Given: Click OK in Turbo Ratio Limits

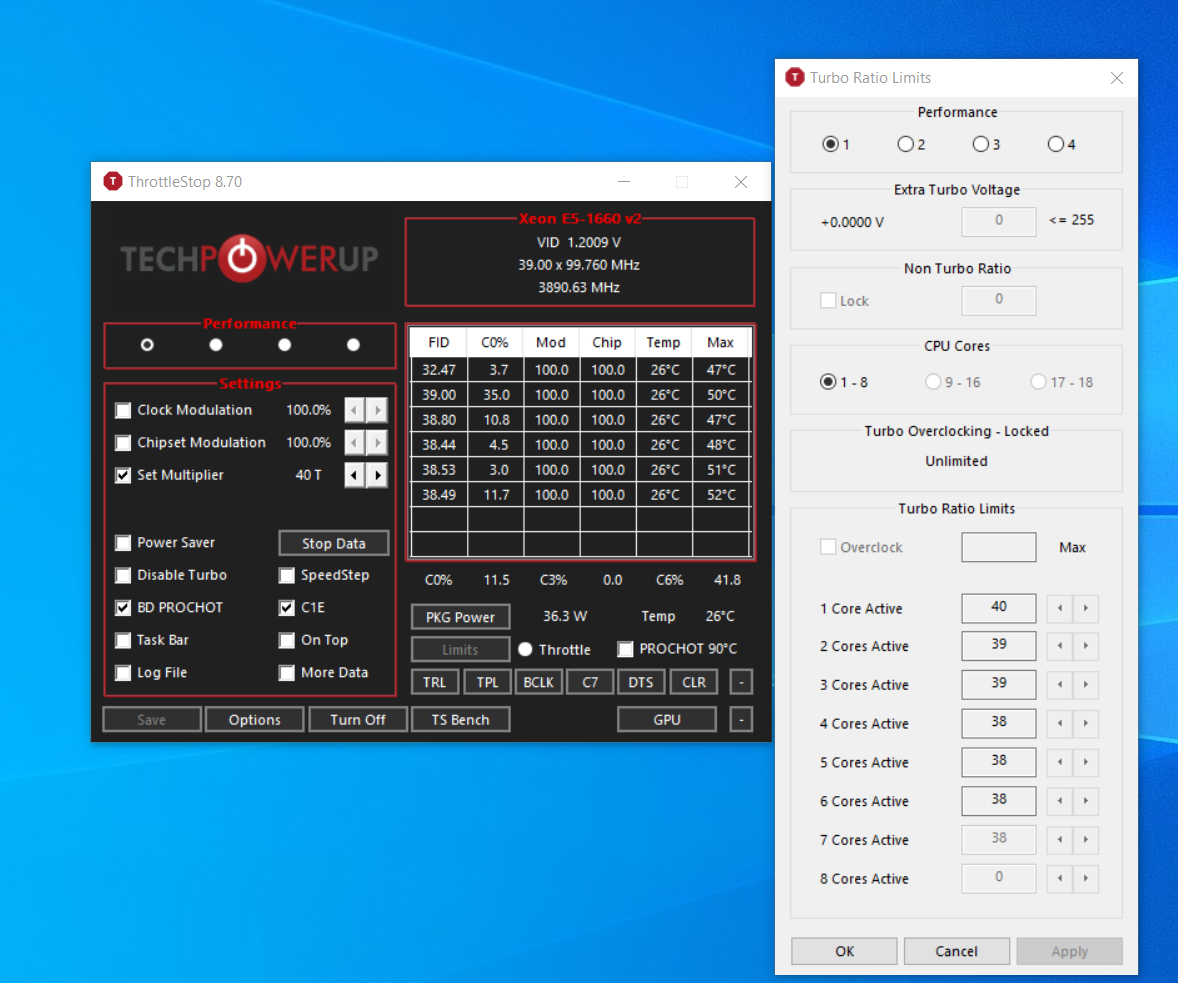Looking at the screenshot, I should 844,951.
